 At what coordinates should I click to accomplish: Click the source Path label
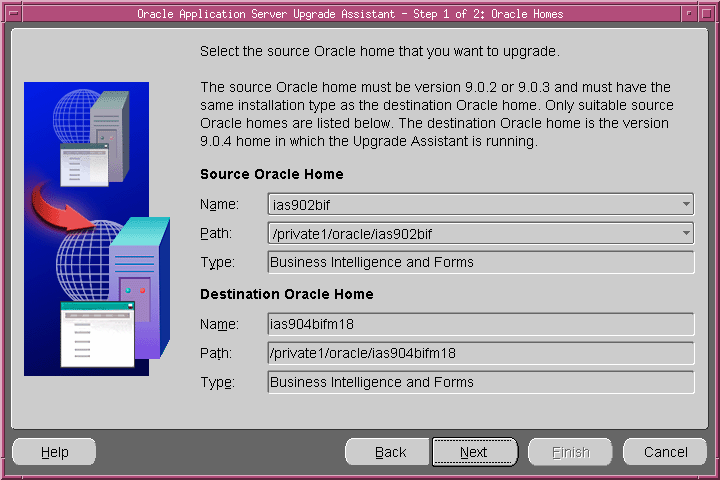tap(216, 233)
